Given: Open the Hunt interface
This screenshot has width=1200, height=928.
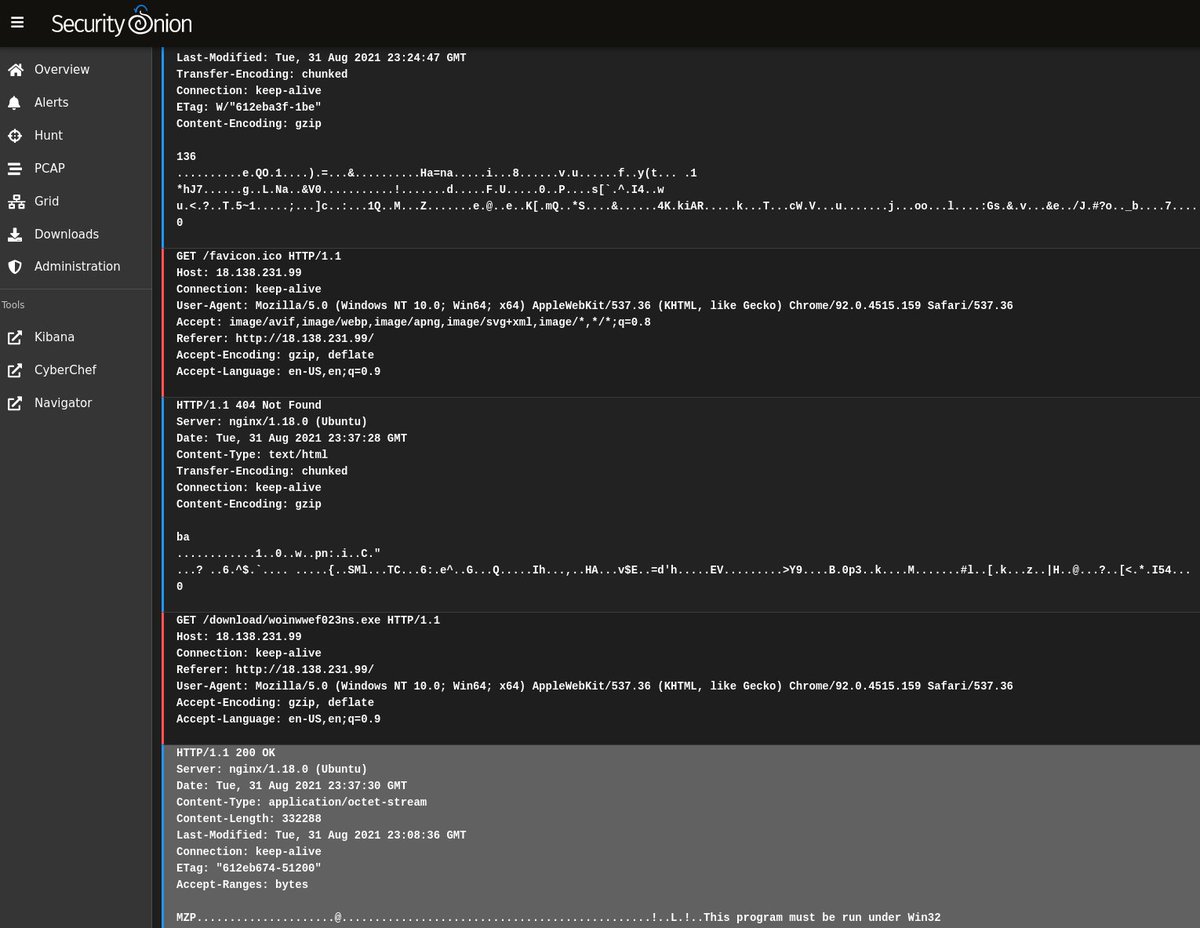Looking at the screenshot, I should pyautogui.click(x=49, y=136).
